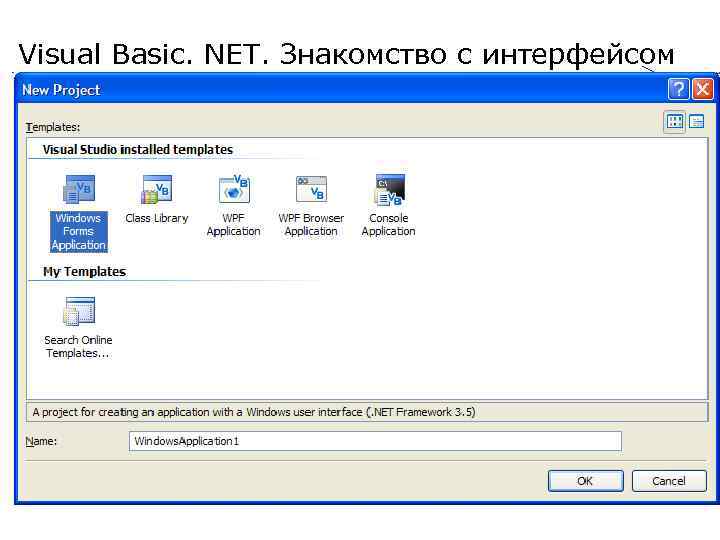The image size is (720, 540).
Task: Click the 'Console Application' label text
Action: coord(388,225)
